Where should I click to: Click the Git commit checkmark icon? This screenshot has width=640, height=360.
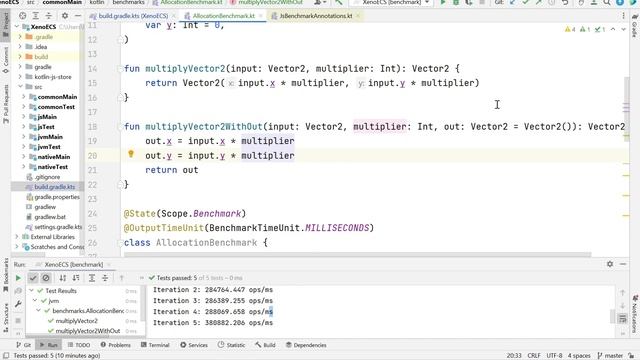tap(525, 2)
